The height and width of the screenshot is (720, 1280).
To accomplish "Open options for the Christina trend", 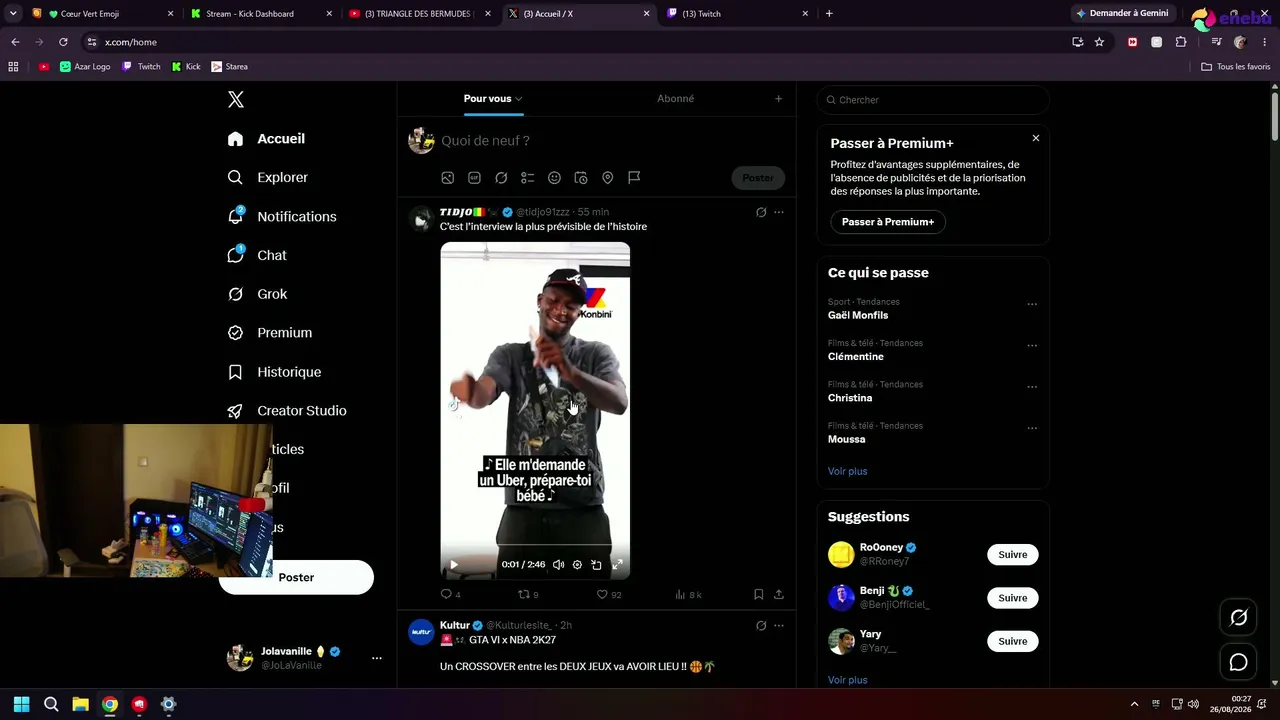I will tap(1032, 388).
